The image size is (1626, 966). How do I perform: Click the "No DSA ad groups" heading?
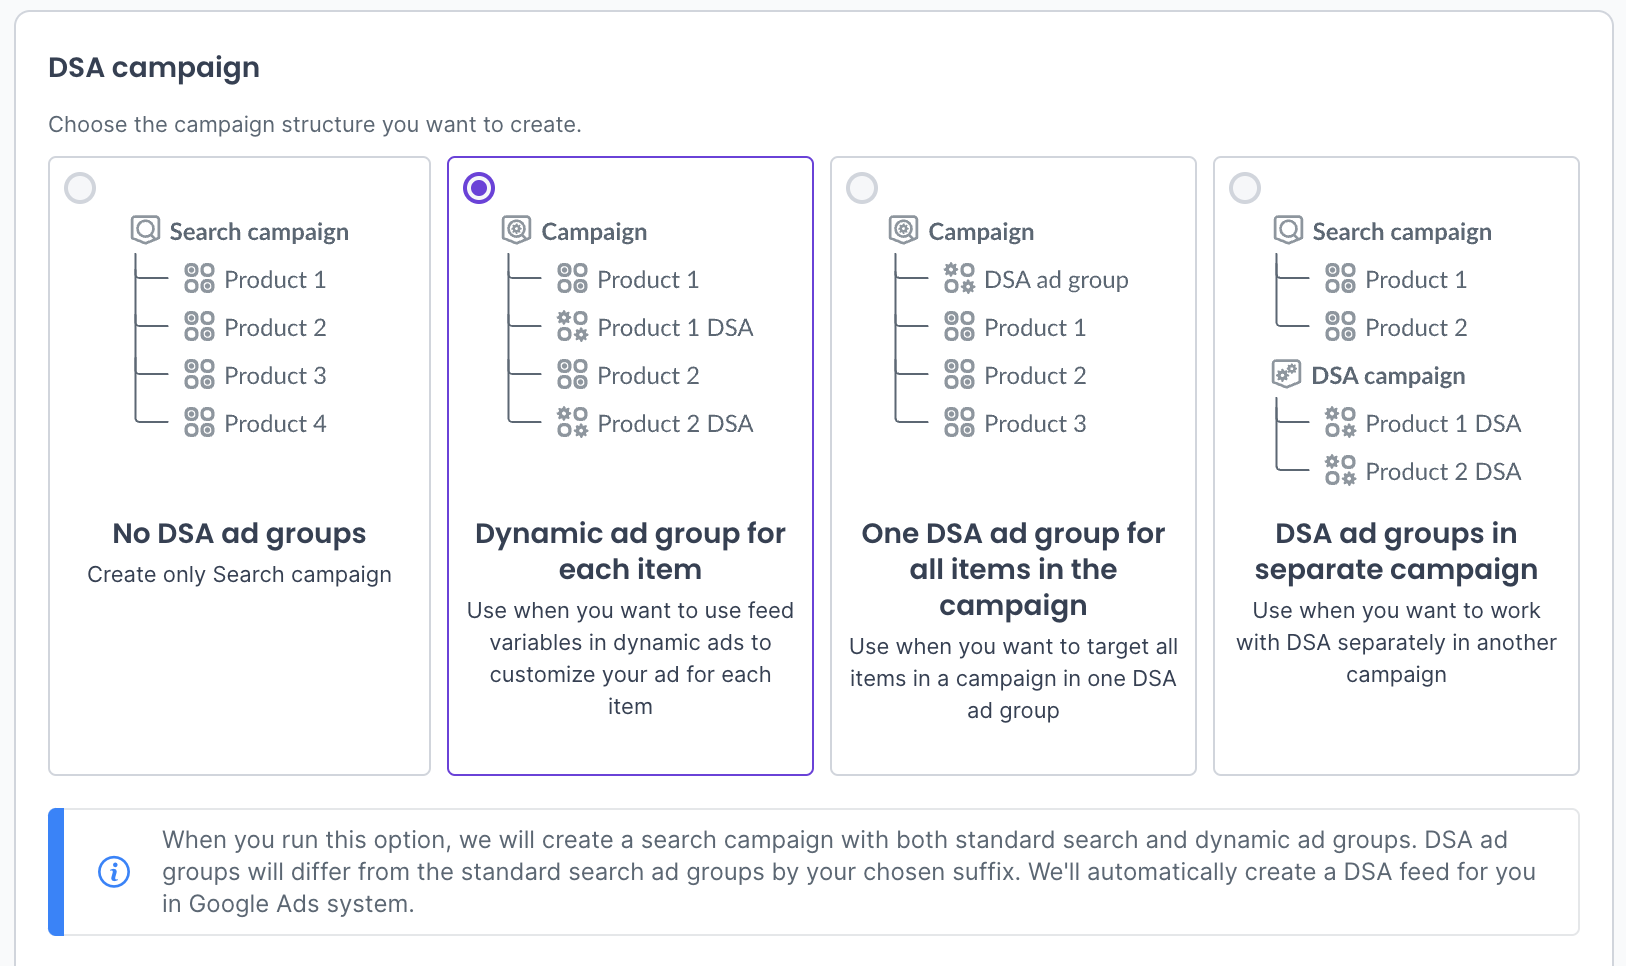pos(239,534)
